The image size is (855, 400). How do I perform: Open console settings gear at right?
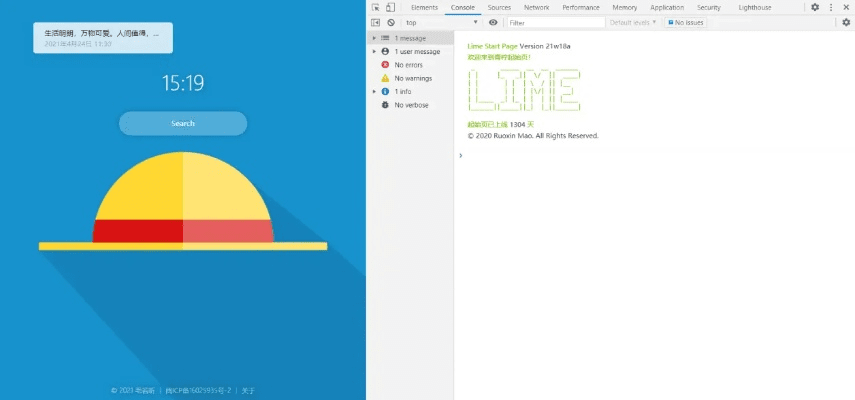[x=845, y=22]
